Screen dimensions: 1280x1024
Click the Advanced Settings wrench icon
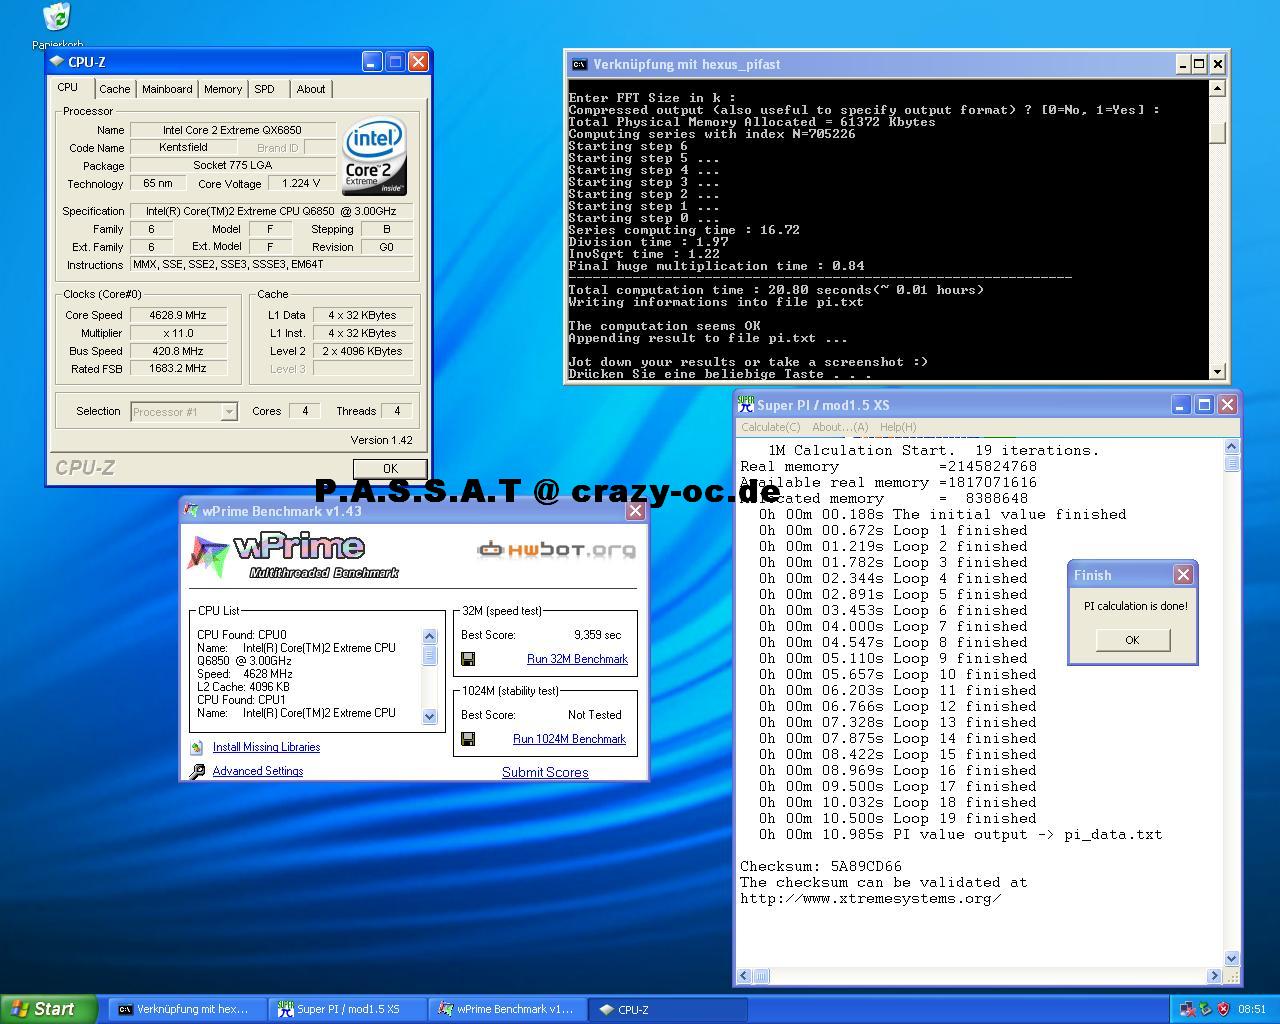point(197,771)
